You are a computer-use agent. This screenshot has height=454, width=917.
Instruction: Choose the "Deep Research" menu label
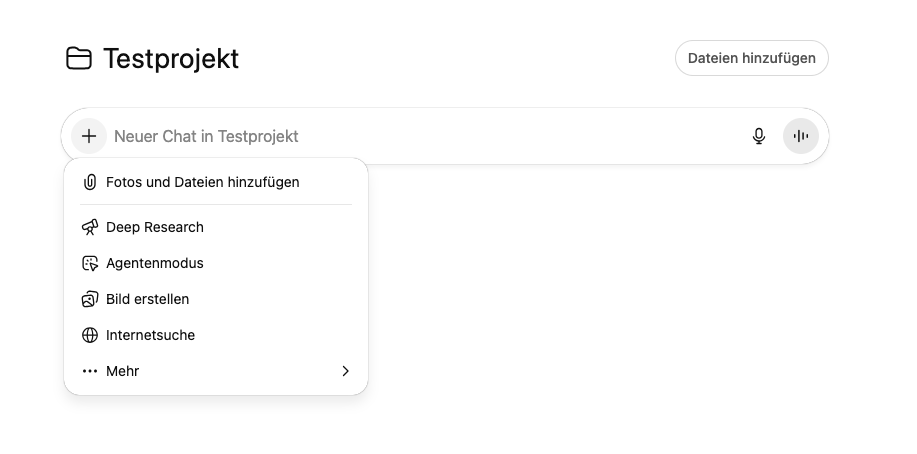tap(155, 227)
